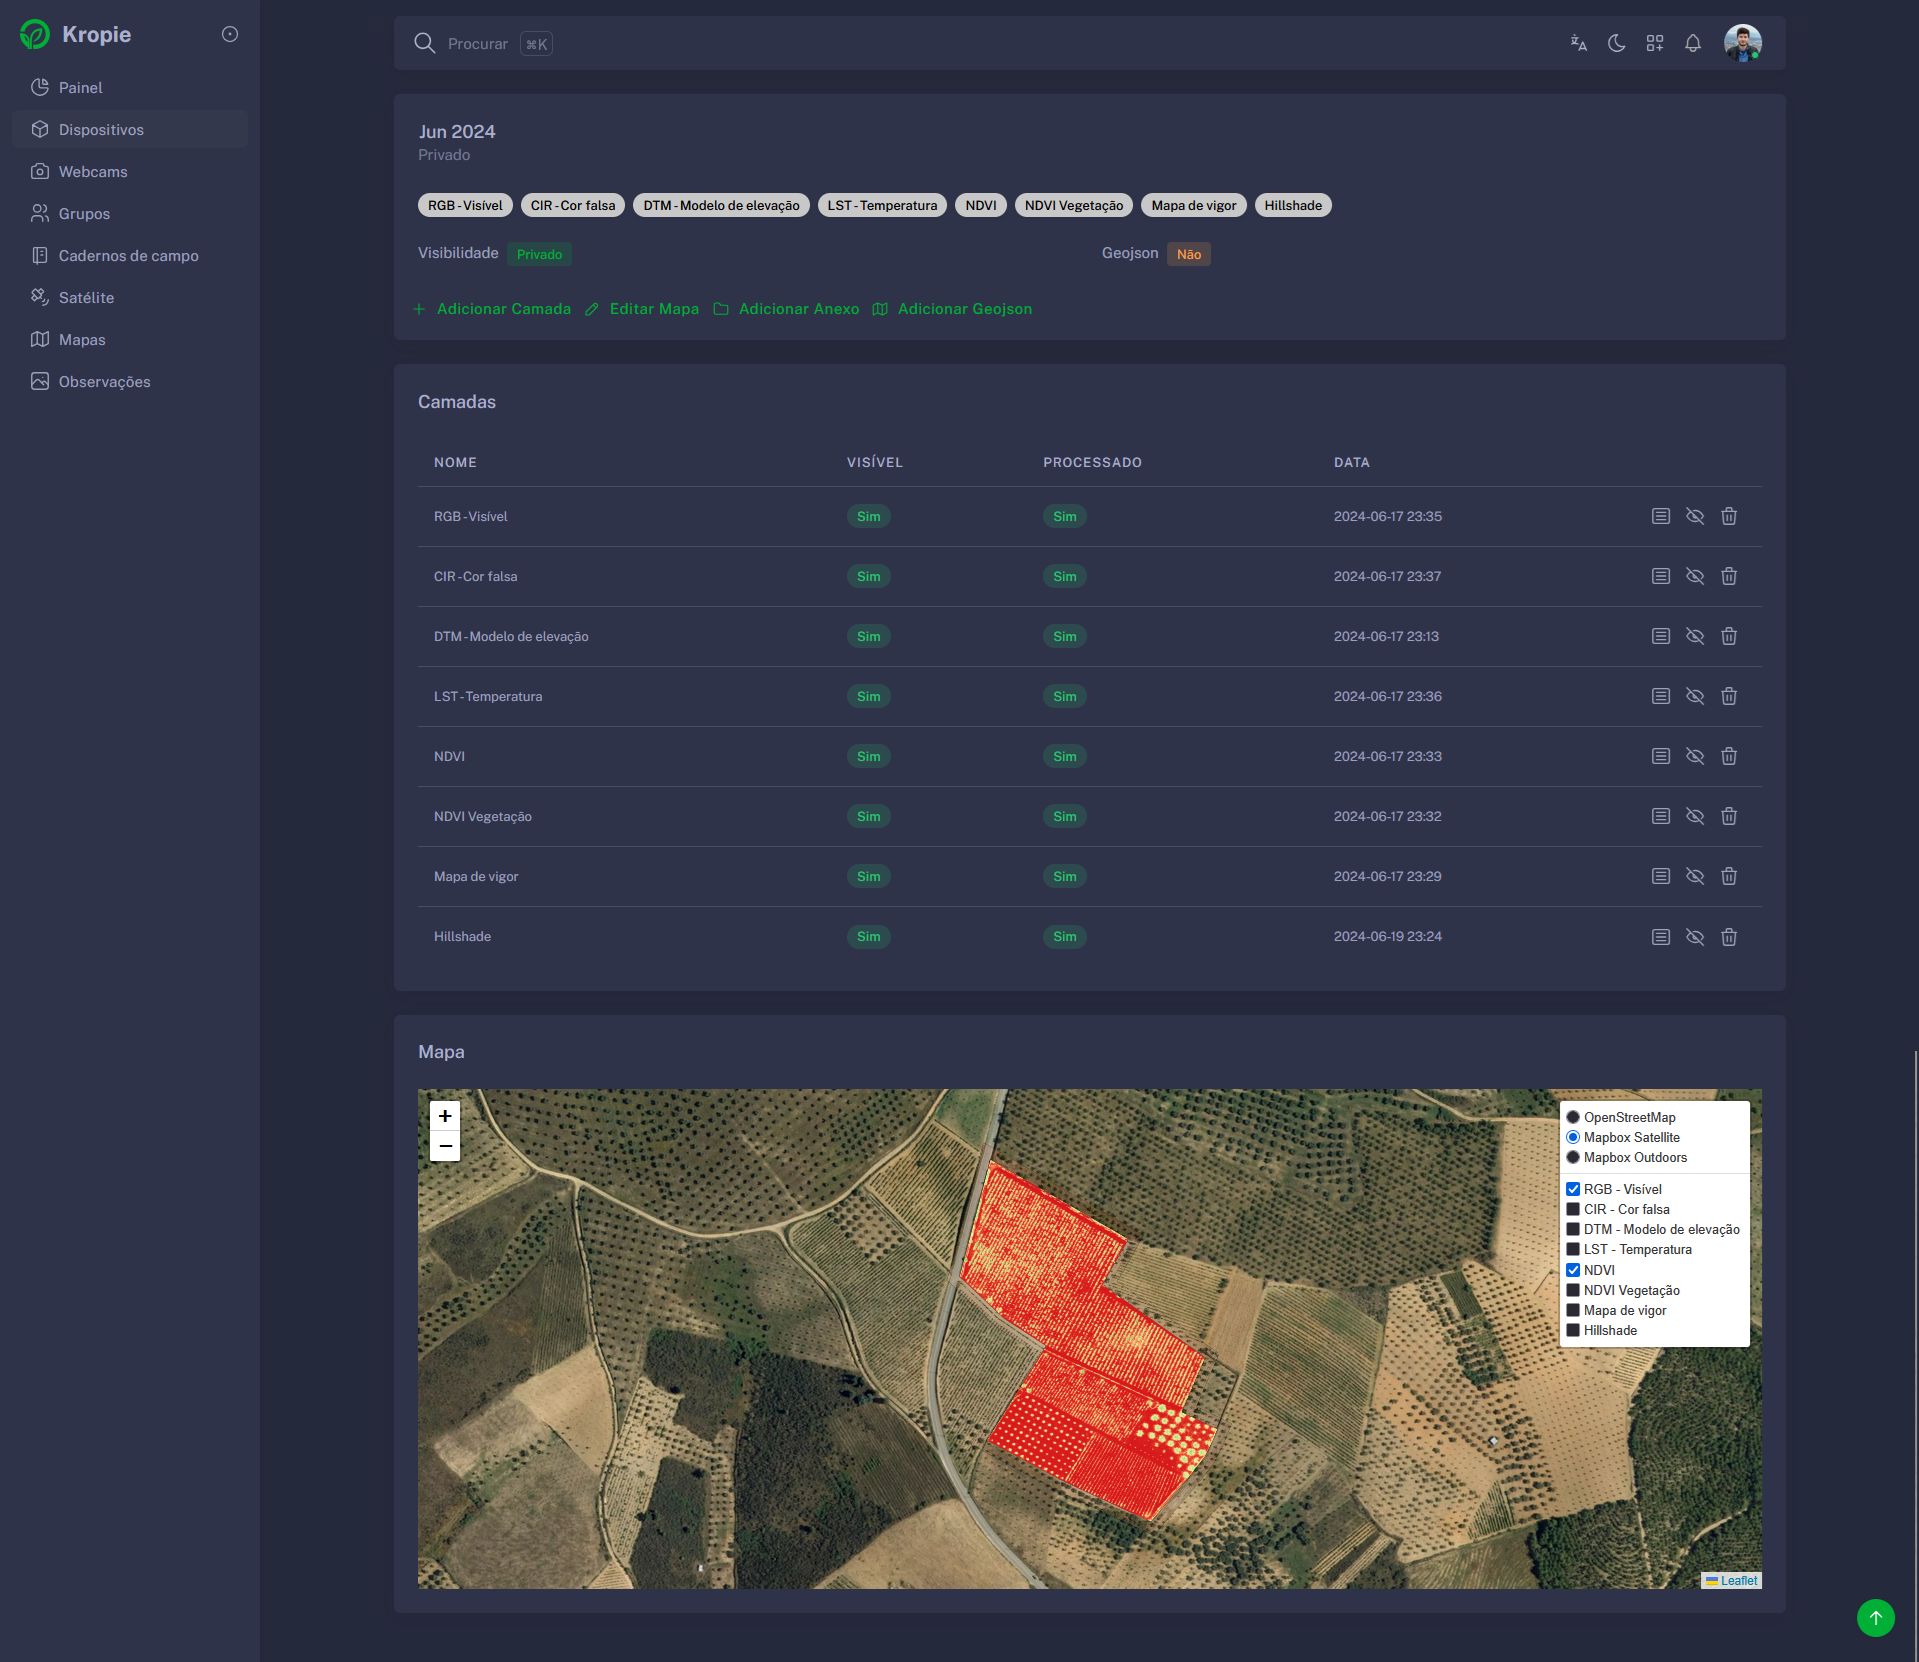Screen dimensions: 1919x1662
Task: Open the apps shortcuts grid icon
Action: [1654, 43]
